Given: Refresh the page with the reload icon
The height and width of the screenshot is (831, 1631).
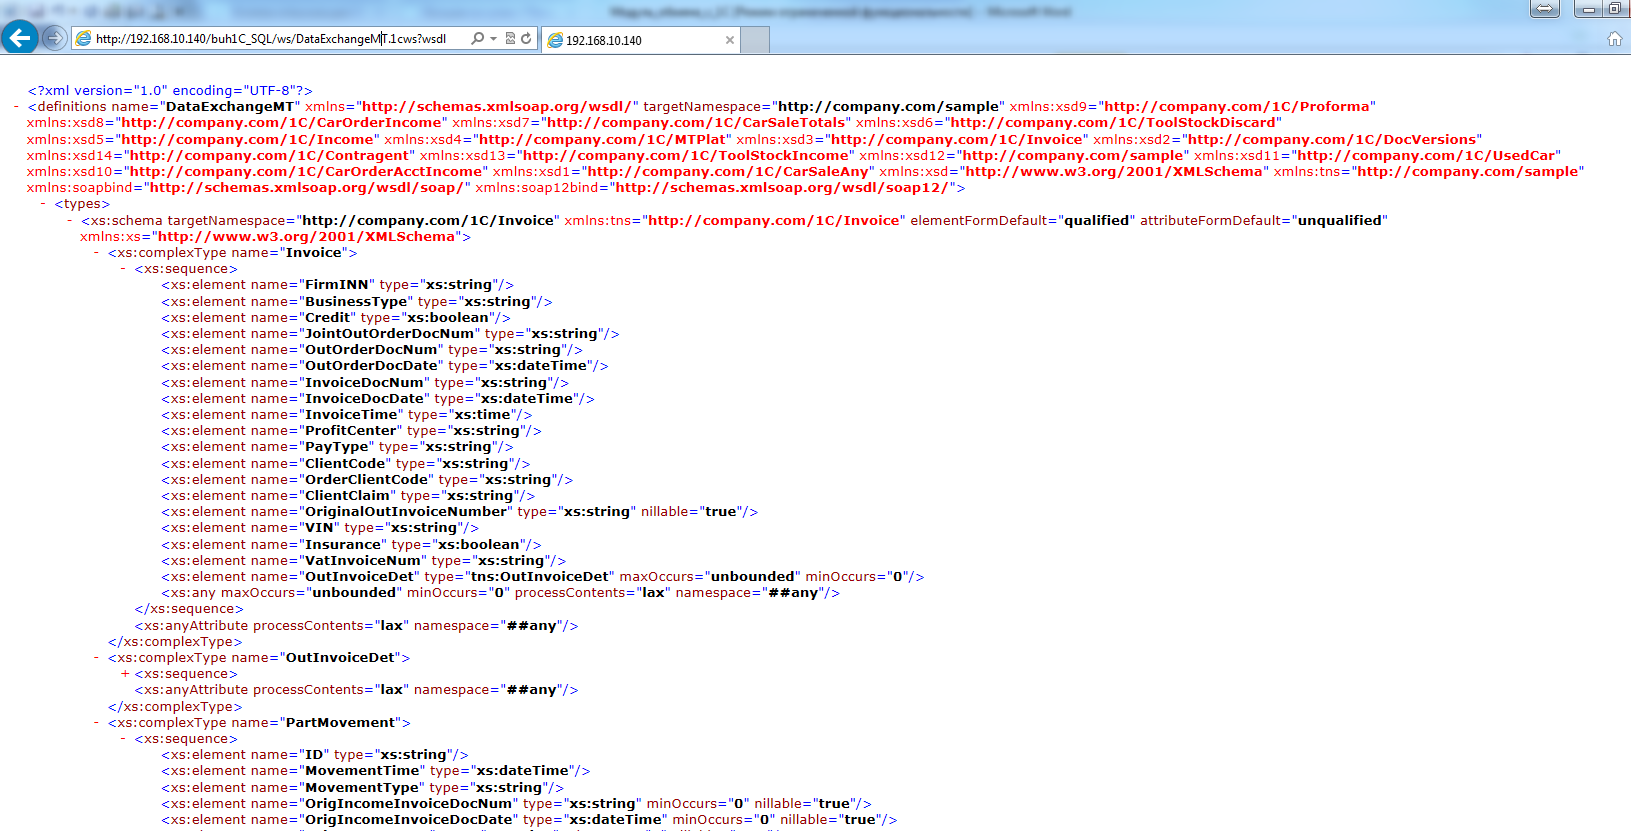Looking at the screenshot, I should 526,39.
